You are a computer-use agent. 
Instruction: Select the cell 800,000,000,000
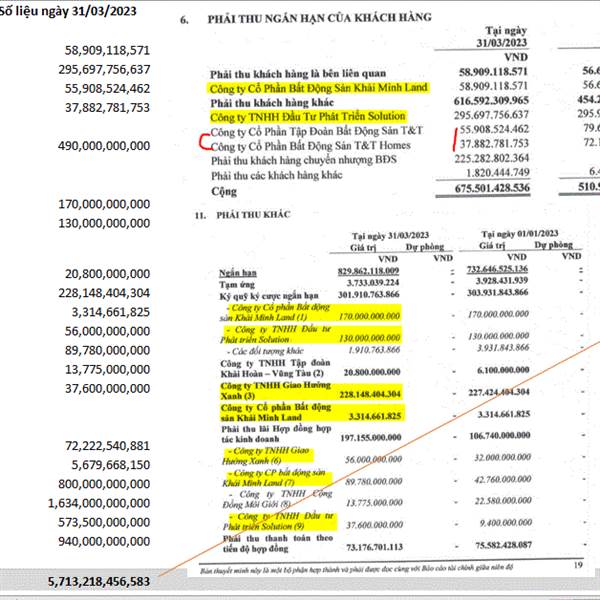104,484
